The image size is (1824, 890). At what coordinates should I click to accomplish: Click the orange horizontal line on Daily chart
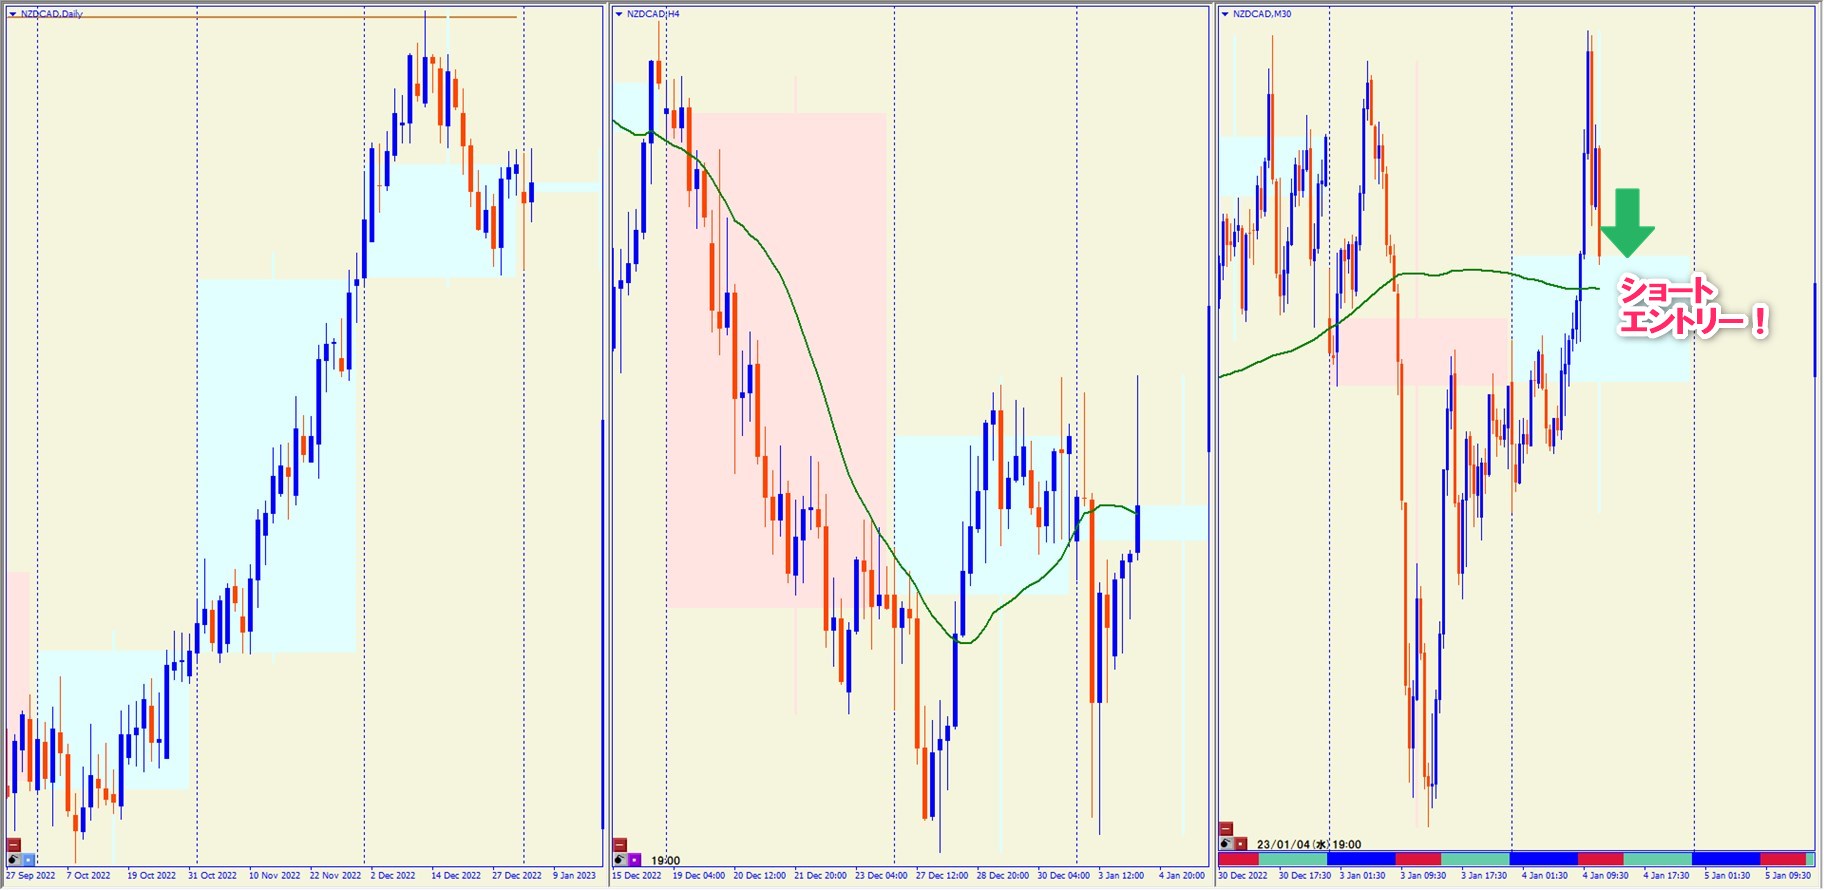click(300, 17)
